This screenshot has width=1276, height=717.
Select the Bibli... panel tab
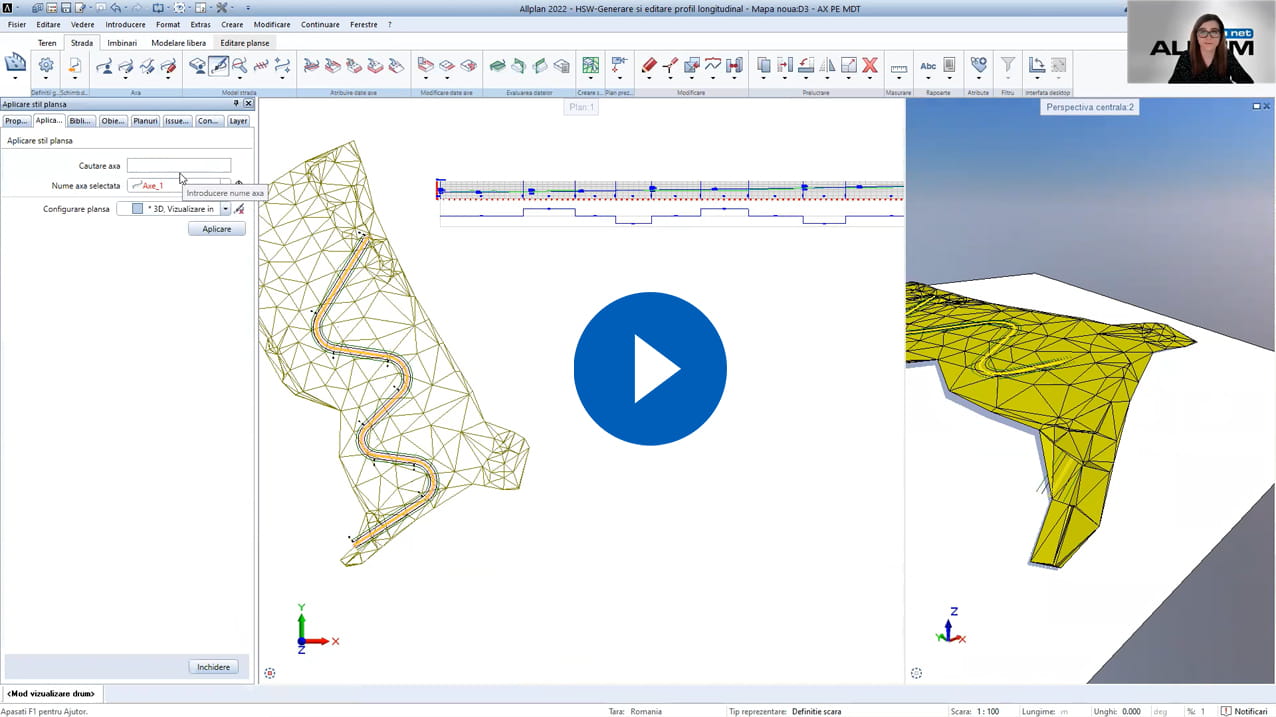[80, 121]
